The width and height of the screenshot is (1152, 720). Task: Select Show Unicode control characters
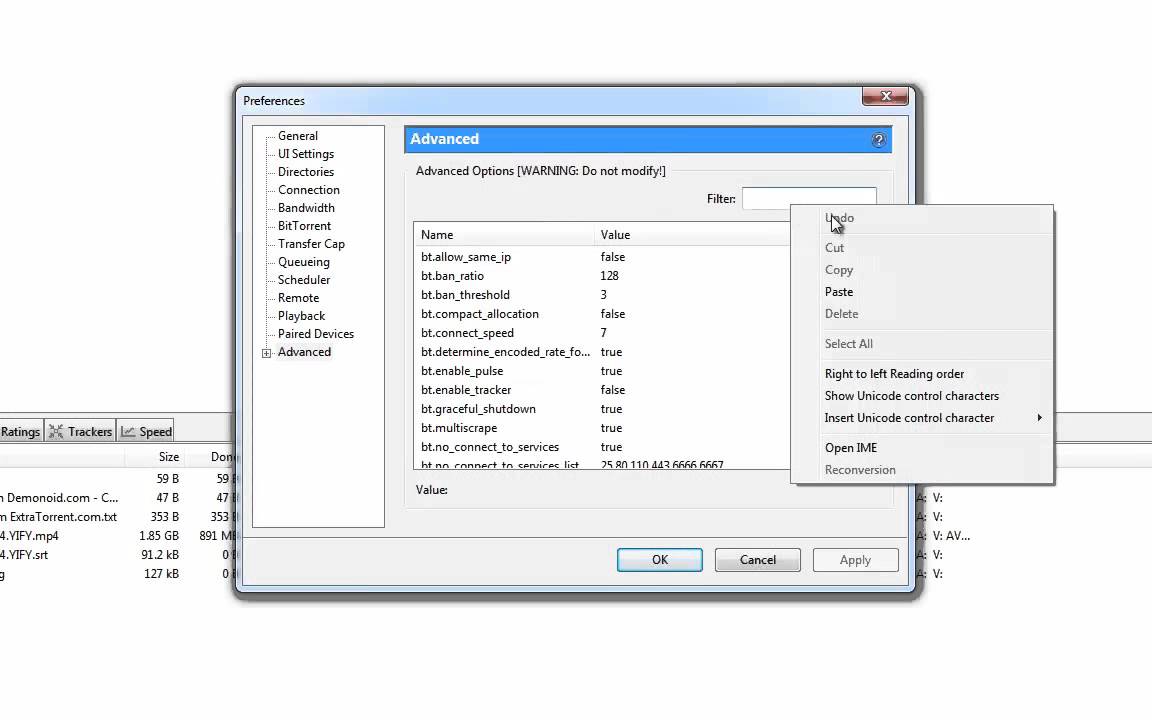tap(912, 396)
